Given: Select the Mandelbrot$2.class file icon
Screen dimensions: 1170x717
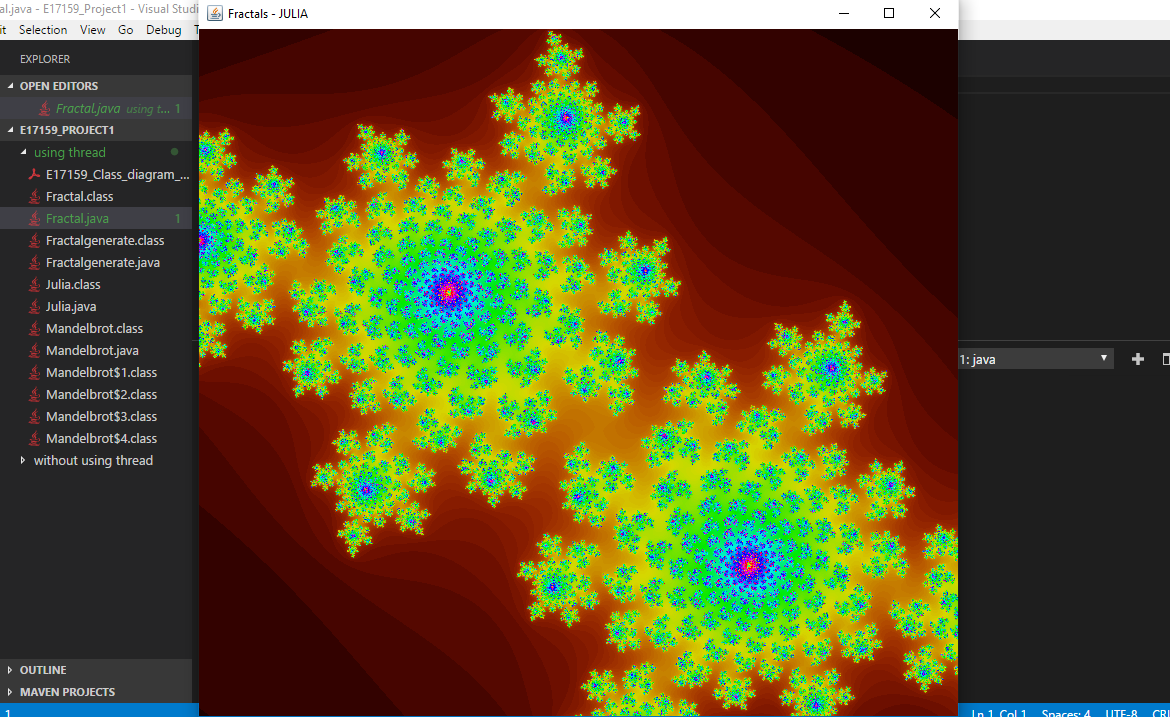Looking at the screenshot, I should click(37, 394).
